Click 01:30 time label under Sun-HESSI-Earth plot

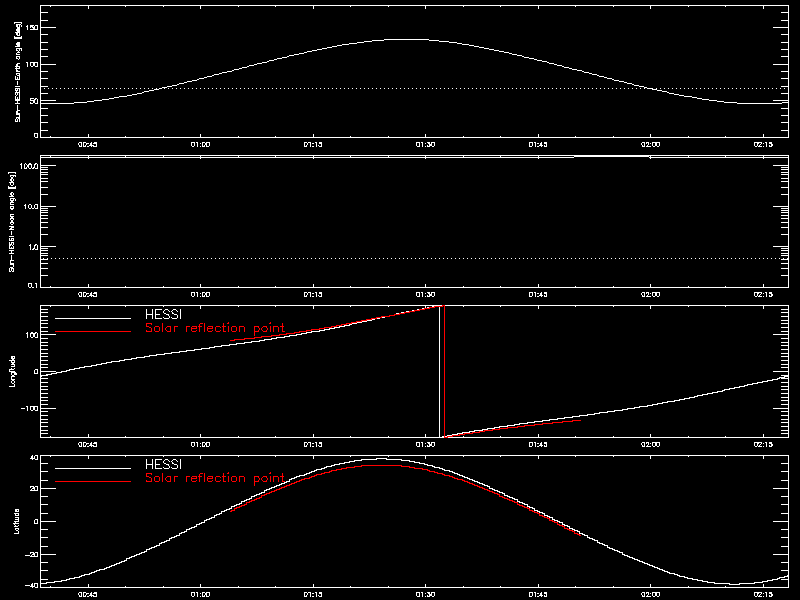point(426,144)
